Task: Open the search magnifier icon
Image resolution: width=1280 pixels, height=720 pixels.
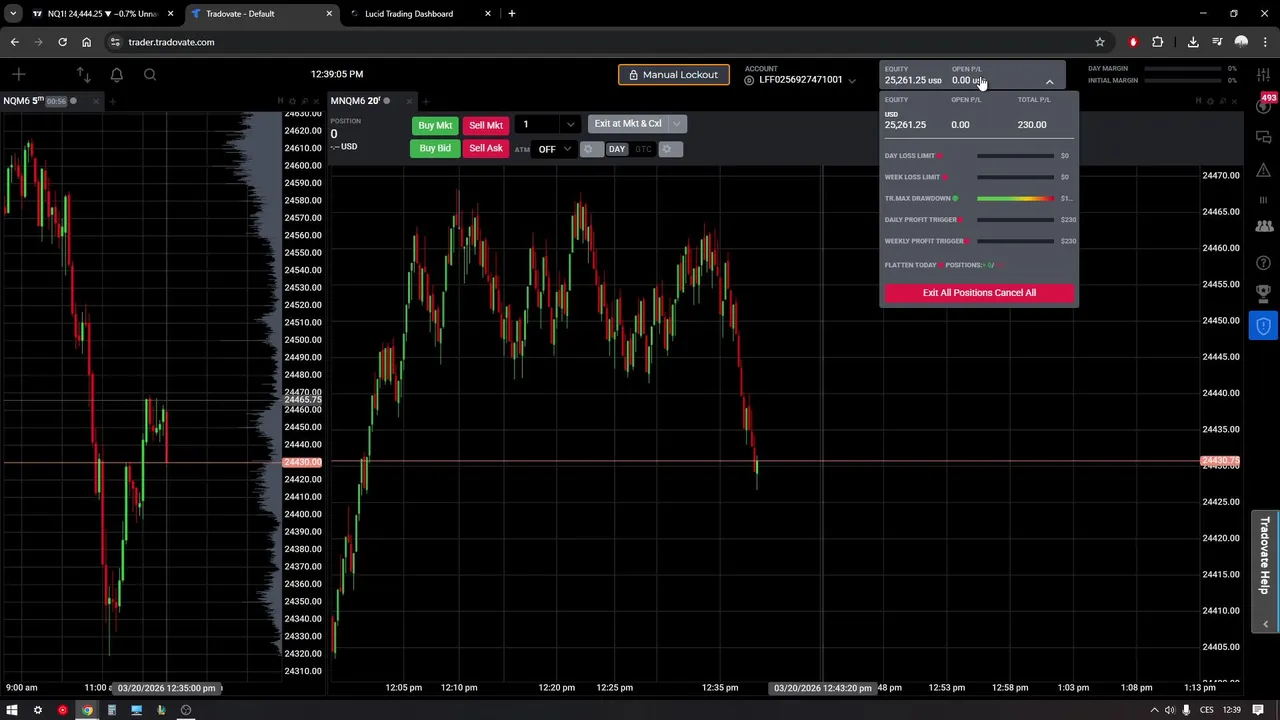Action: tap(150, 74)
